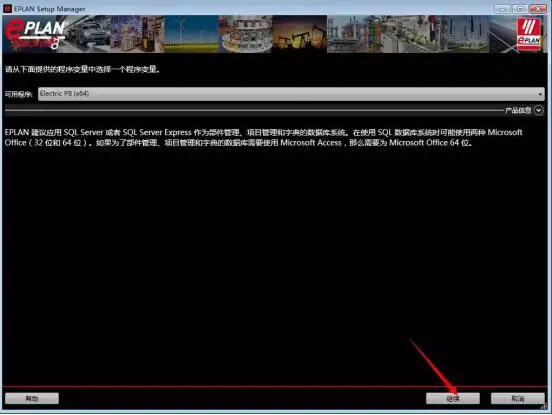
Task: Maximize the EPLAN Setup Manager window
Action: click(520, 9)
